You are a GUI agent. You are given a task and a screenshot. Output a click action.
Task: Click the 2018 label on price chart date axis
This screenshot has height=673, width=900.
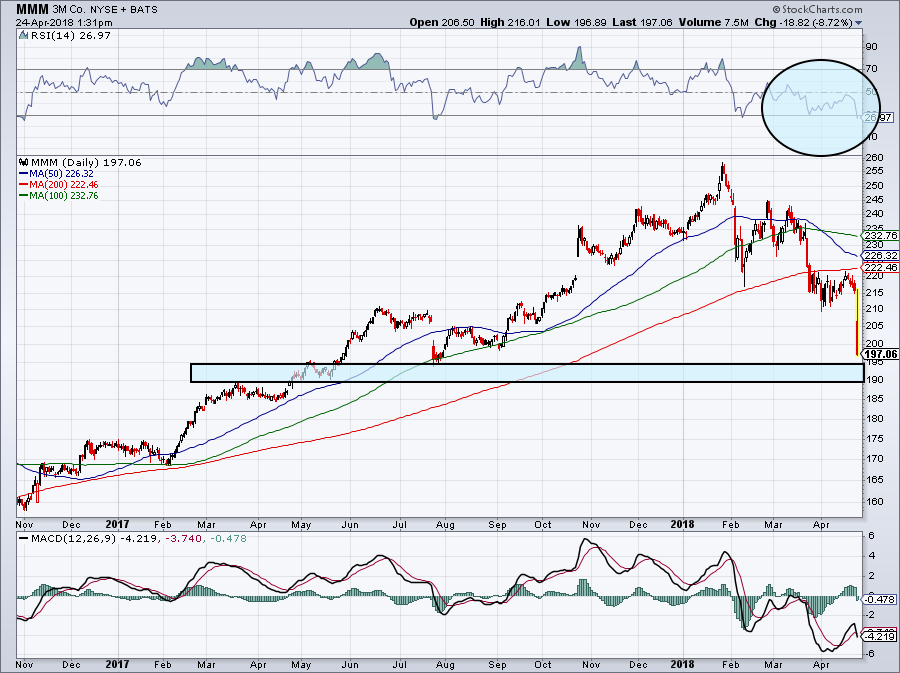(682, 524)
